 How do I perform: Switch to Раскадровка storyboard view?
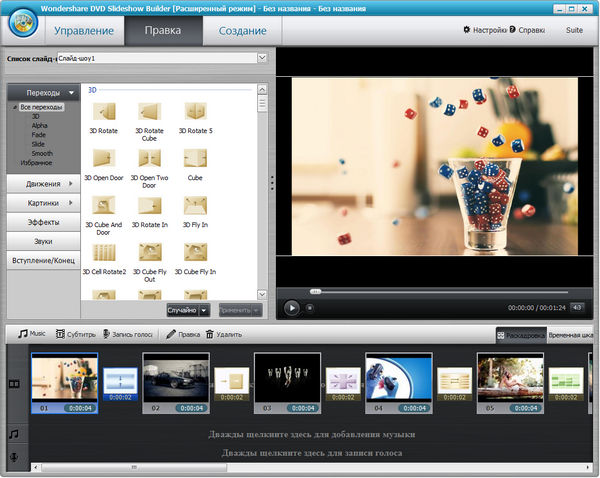click(x=519, y=335)
